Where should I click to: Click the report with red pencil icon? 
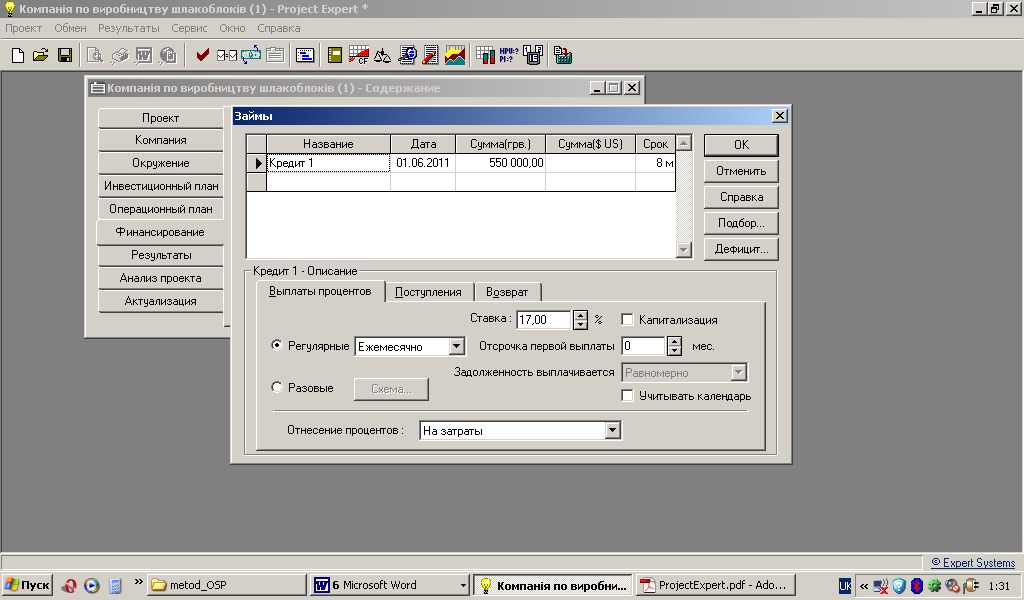click(x=430, y=55)
